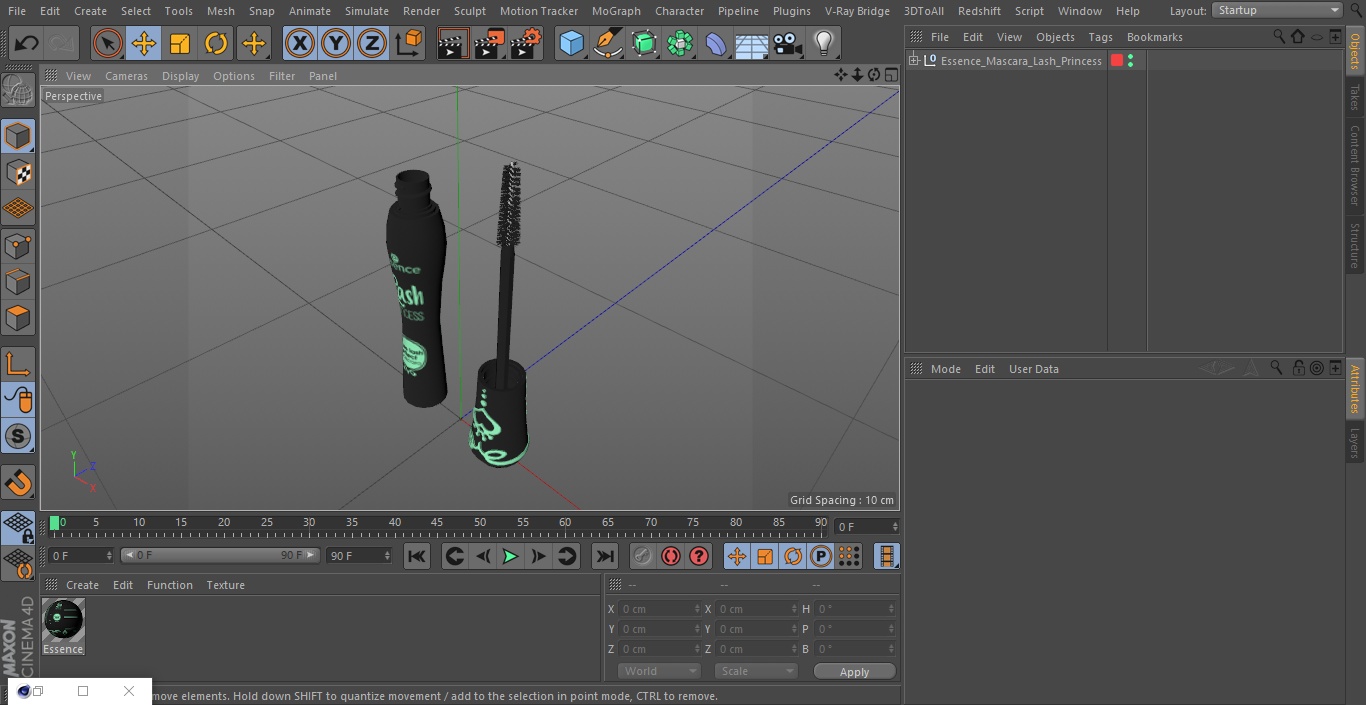This screenshot has height=705, width=1366.
Task: Enable the Axis mode icon
Action: tap(18, 364)
